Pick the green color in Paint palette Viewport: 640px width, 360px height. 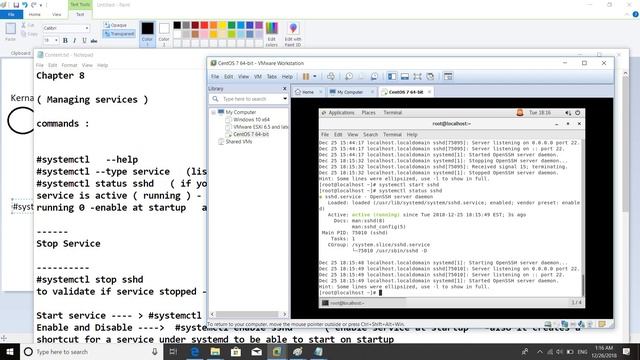231,25
